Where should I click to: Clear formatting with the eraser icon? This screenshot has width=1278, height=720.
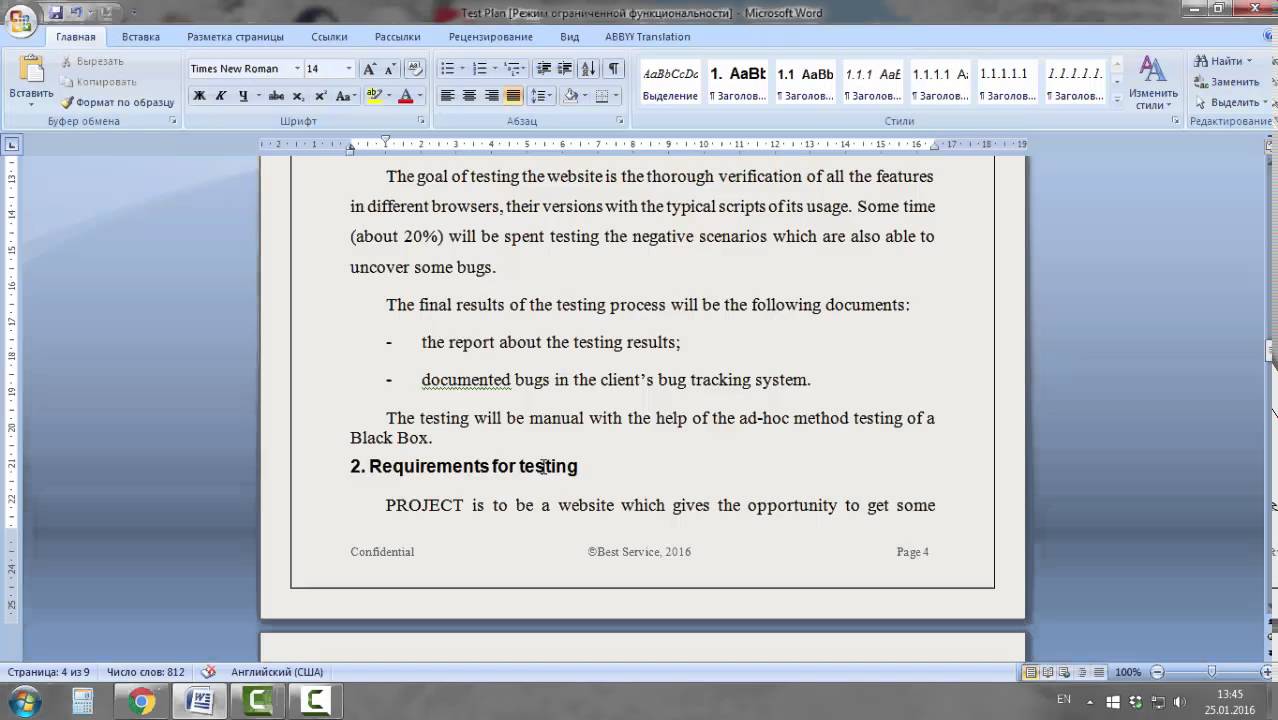tap(416, 69)
